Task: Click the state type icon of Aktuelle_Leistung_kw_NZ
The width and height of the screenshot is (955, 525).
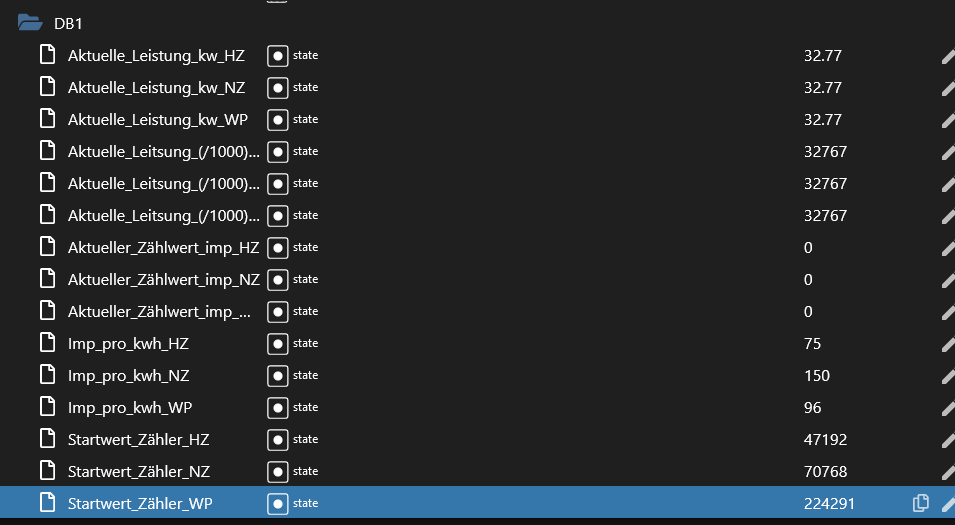Action: tap(278, 88)
